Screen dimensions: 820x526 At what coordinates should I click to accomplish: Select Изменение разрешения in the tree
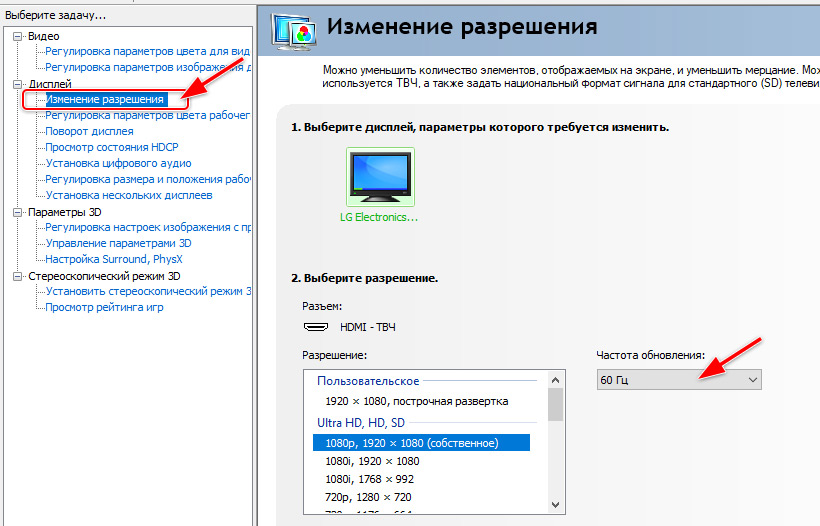point(106,99)
